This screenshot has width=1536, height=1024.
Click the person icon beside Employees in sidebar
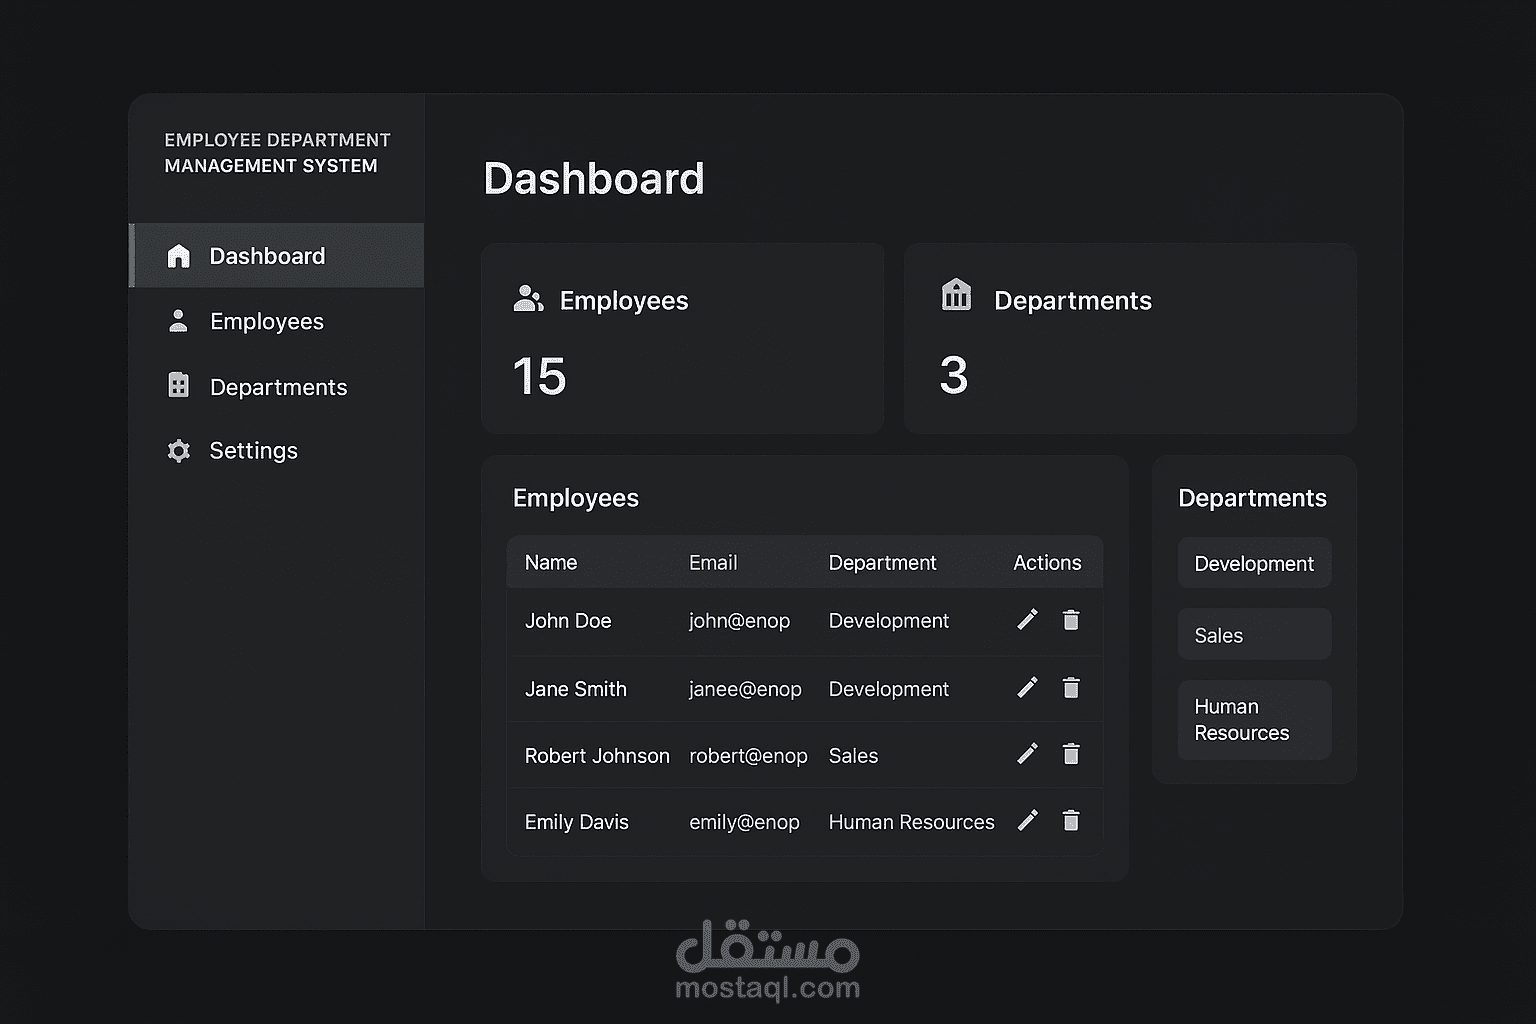[178, 321]
